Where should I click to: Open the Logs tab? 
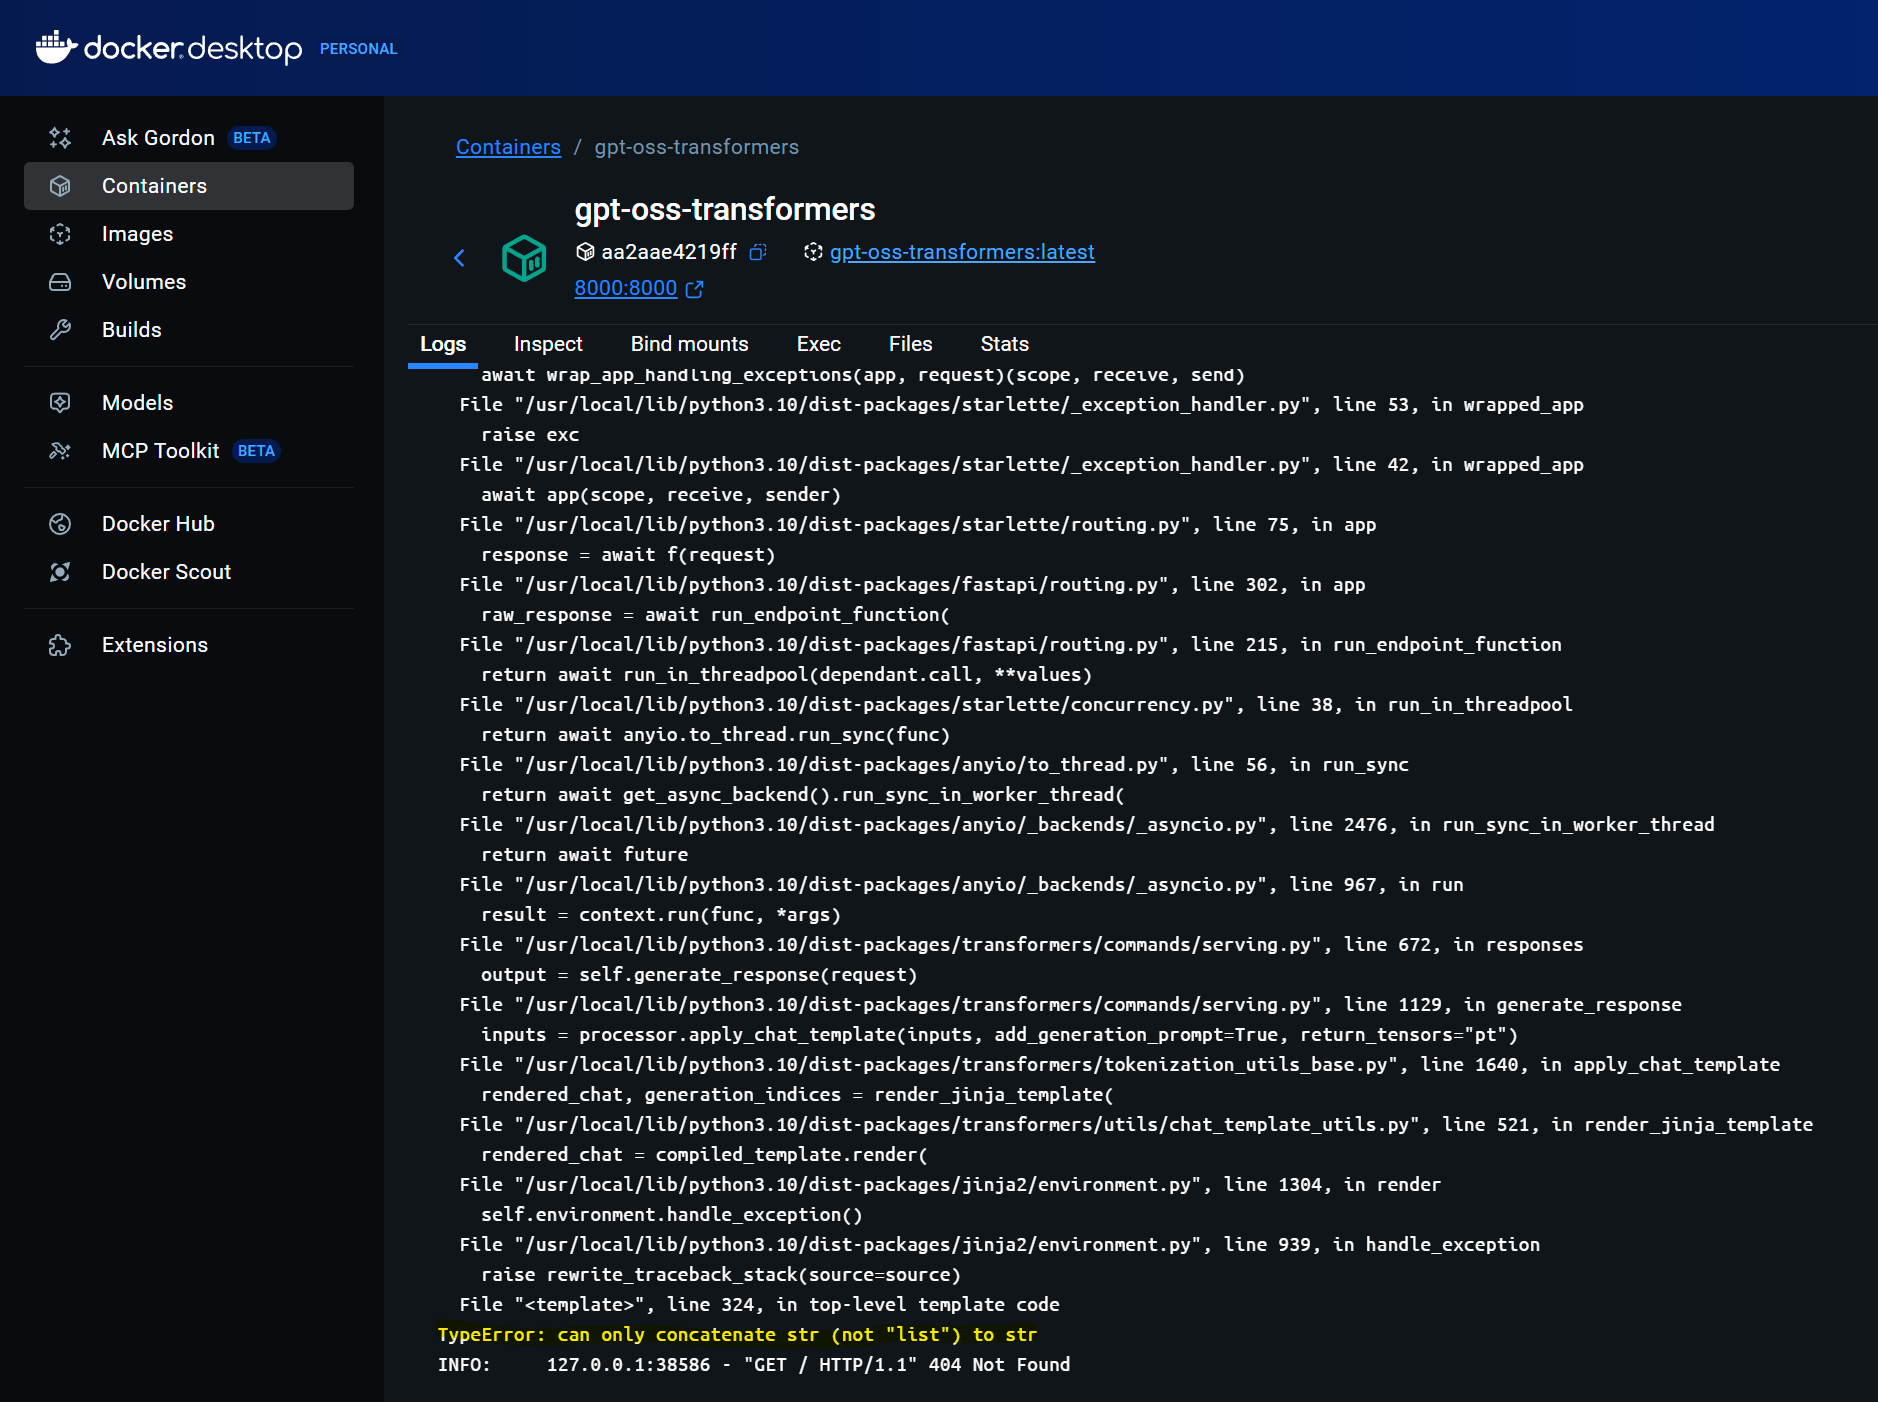click(x=443, y=344)
